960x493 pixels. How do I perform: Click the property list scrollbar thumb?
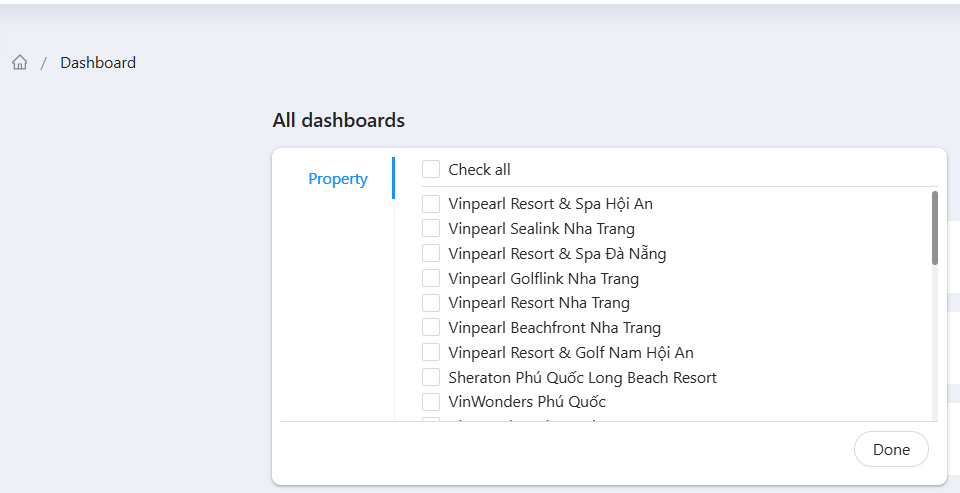click(935, 228)
